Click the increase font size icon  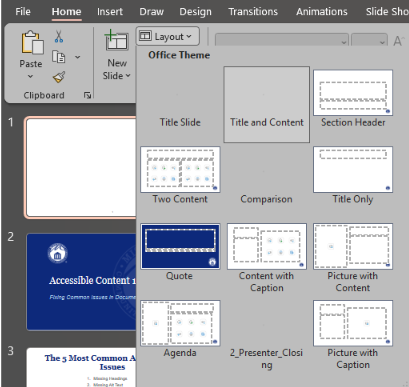[x=398, y=41]
